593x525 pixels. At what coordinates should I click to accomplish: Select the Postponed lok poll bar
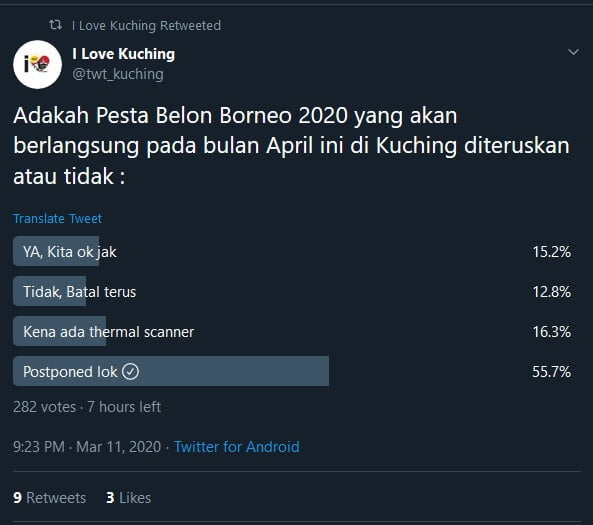171,371
